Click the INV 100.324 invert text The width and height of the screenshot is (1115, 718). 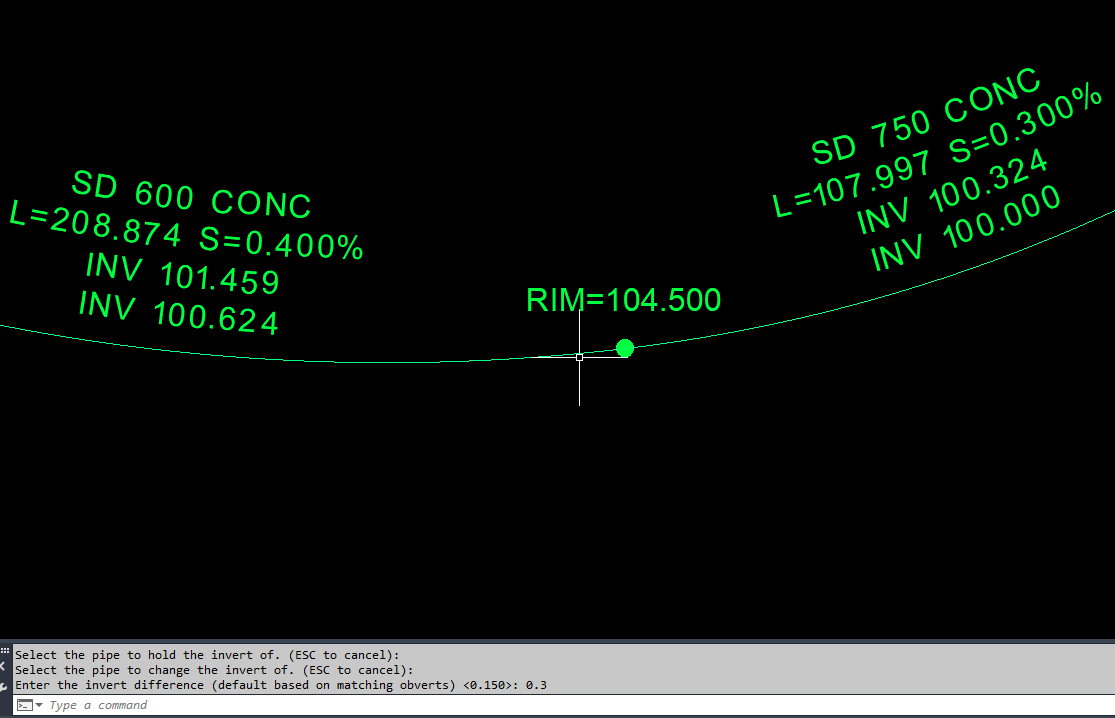(x=952, y=191)
